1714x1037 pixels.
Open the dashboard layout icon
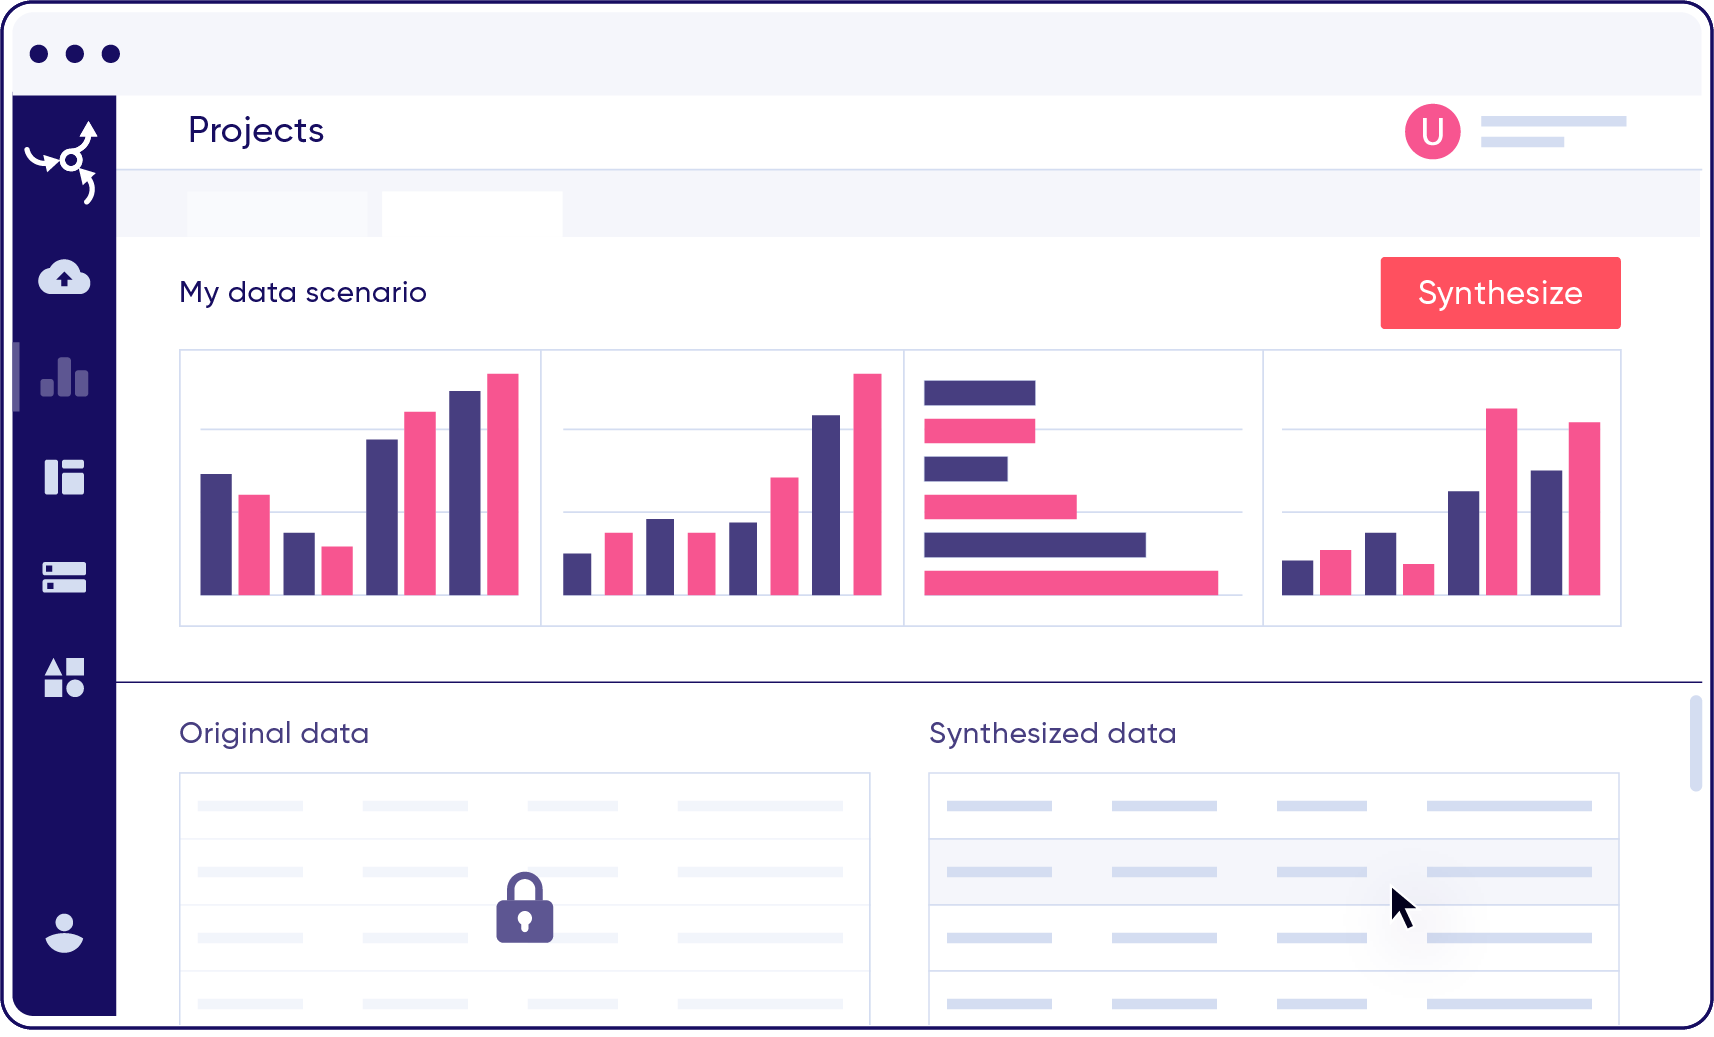click(x=64, y=477)
